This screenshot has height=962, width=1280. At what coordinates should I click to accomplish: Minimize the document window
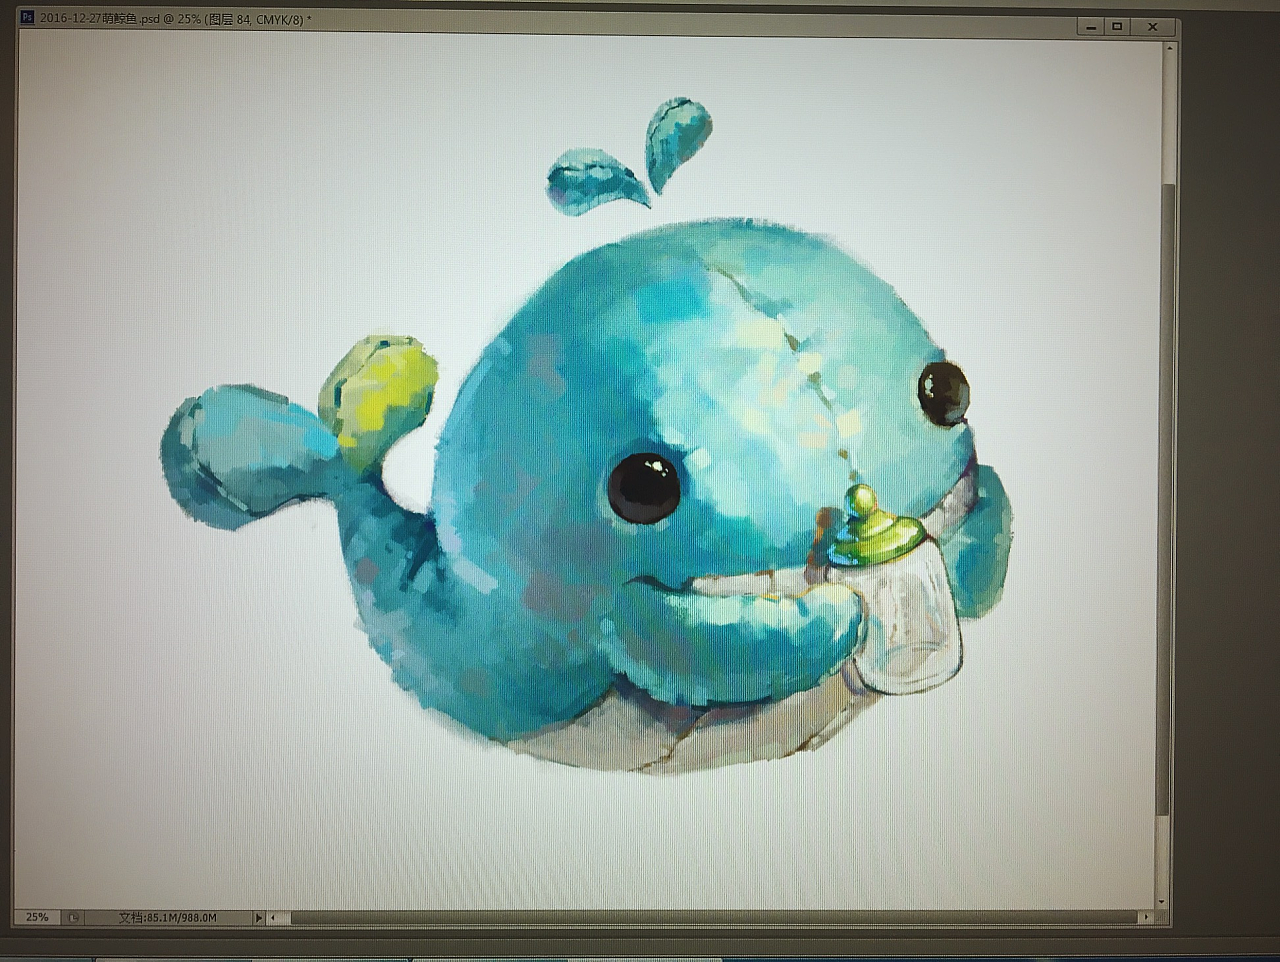tap(1090, 27)
